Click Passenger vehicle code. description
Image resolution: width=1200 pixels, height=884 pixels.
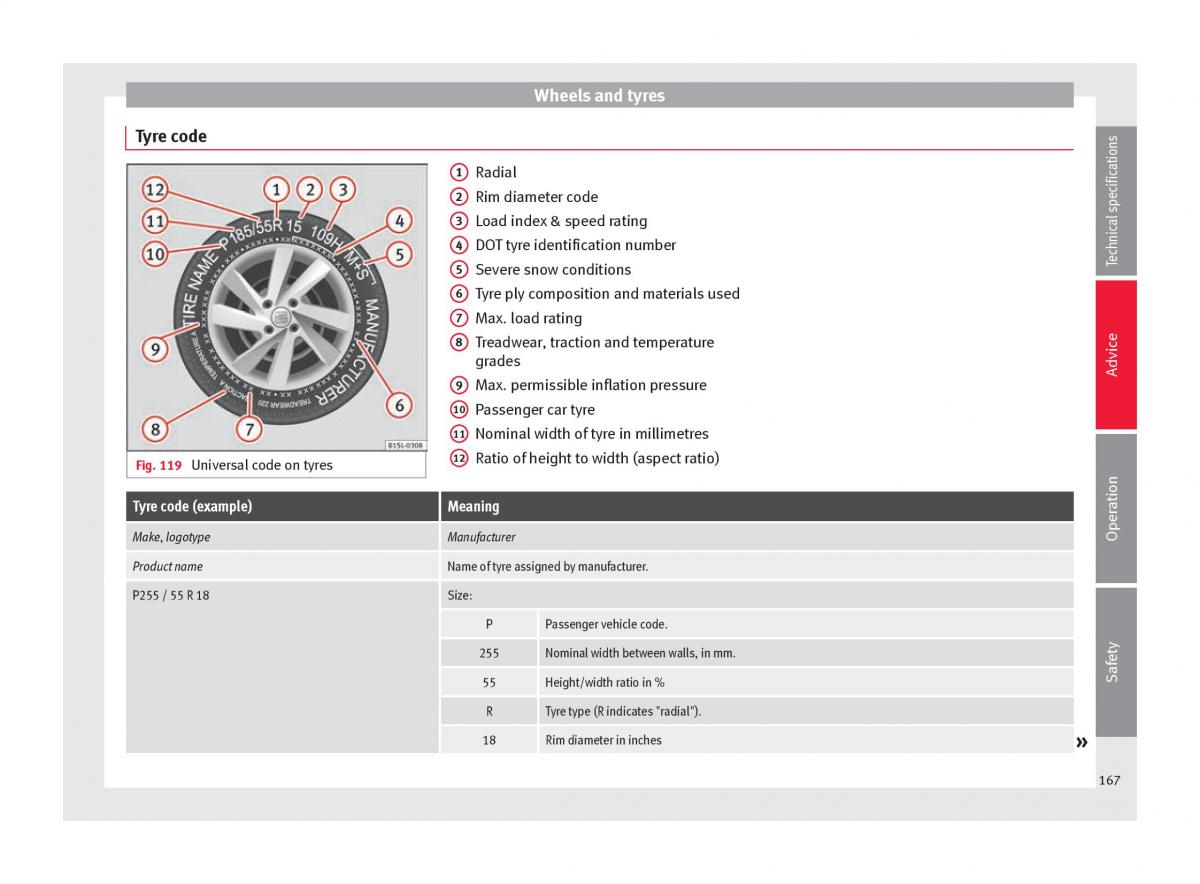(606, 624)
